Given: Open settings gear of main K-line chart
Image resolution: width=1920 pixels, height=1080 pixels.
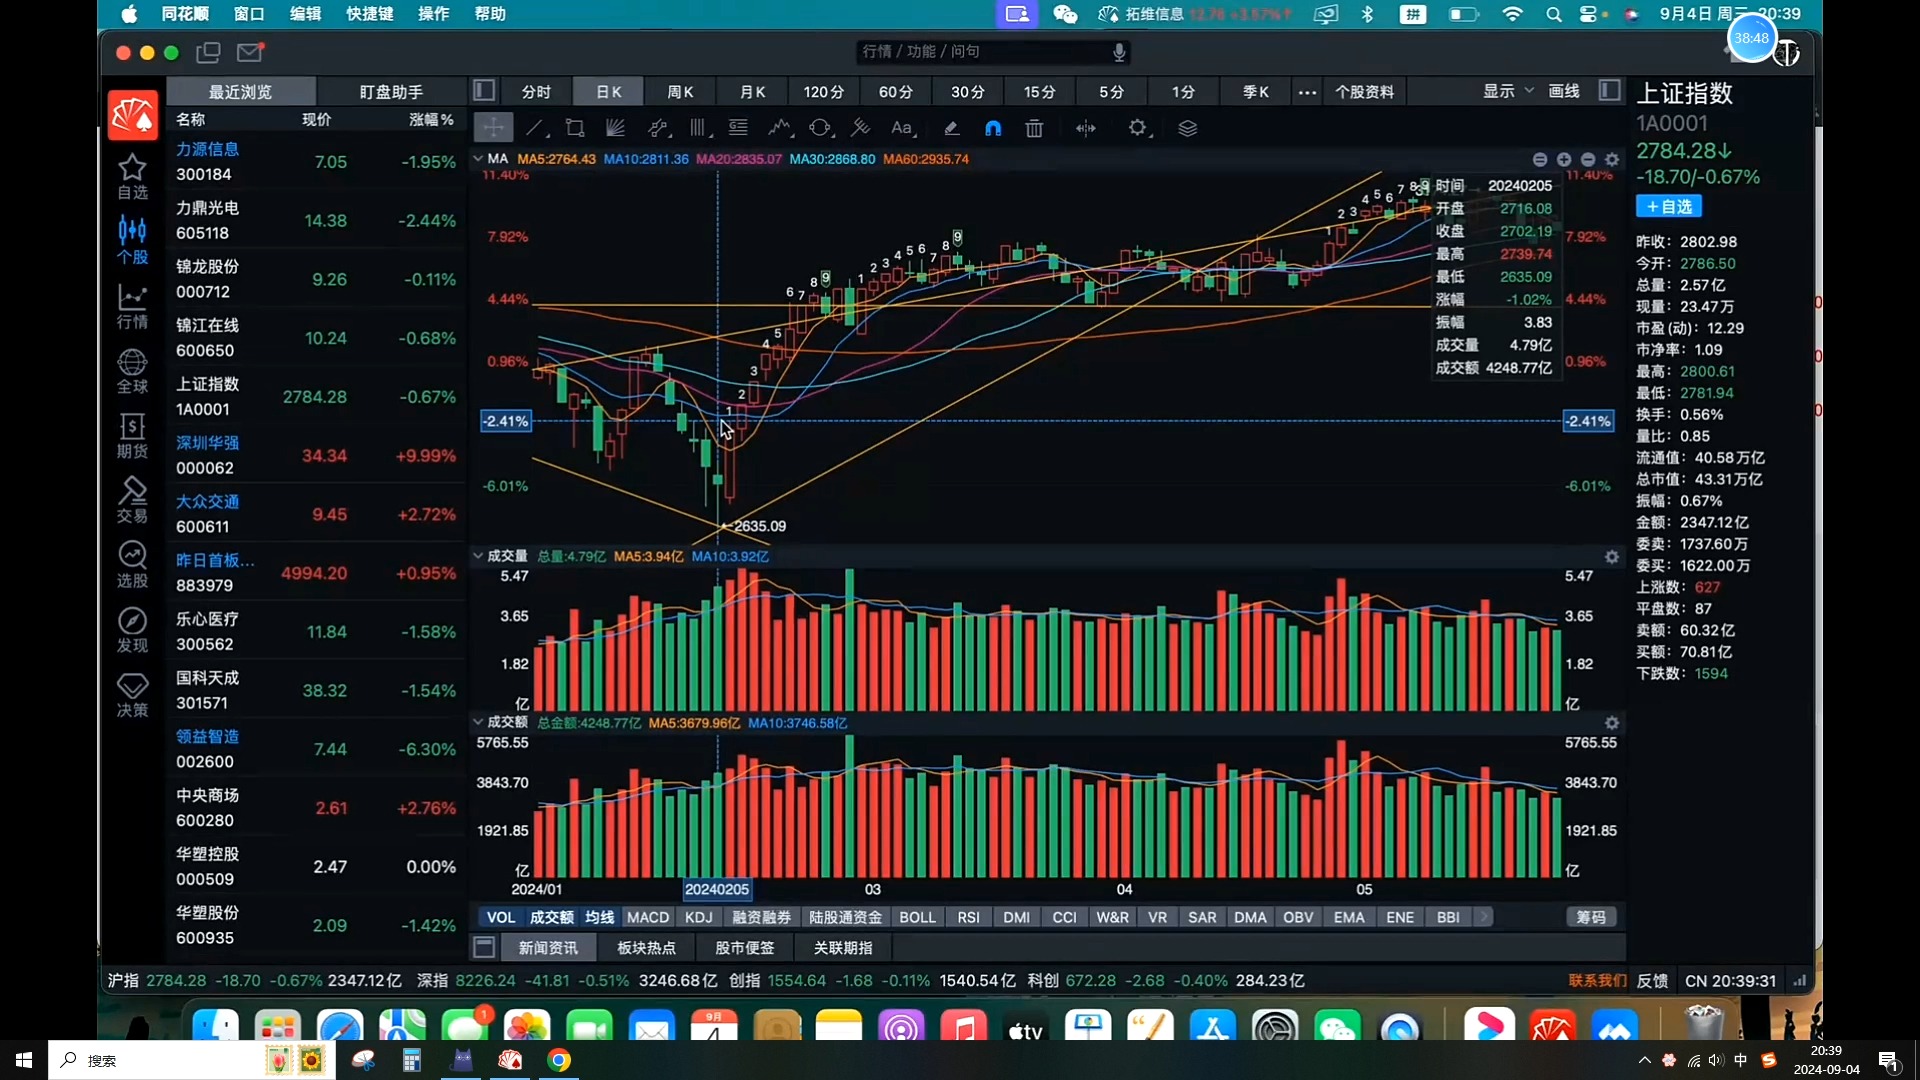Looking at the screenshot, I should 1612,160.
